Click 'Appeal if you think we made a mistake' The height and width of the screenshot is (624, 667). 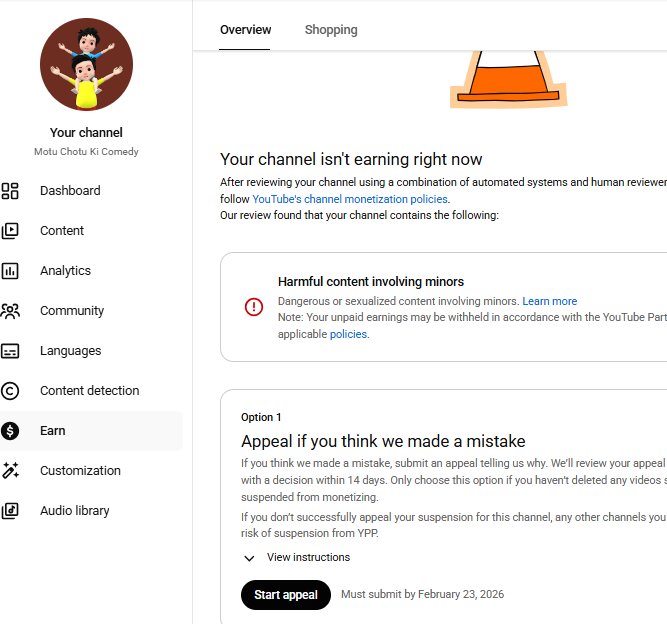pyautogui.click(x=383, y=441)
